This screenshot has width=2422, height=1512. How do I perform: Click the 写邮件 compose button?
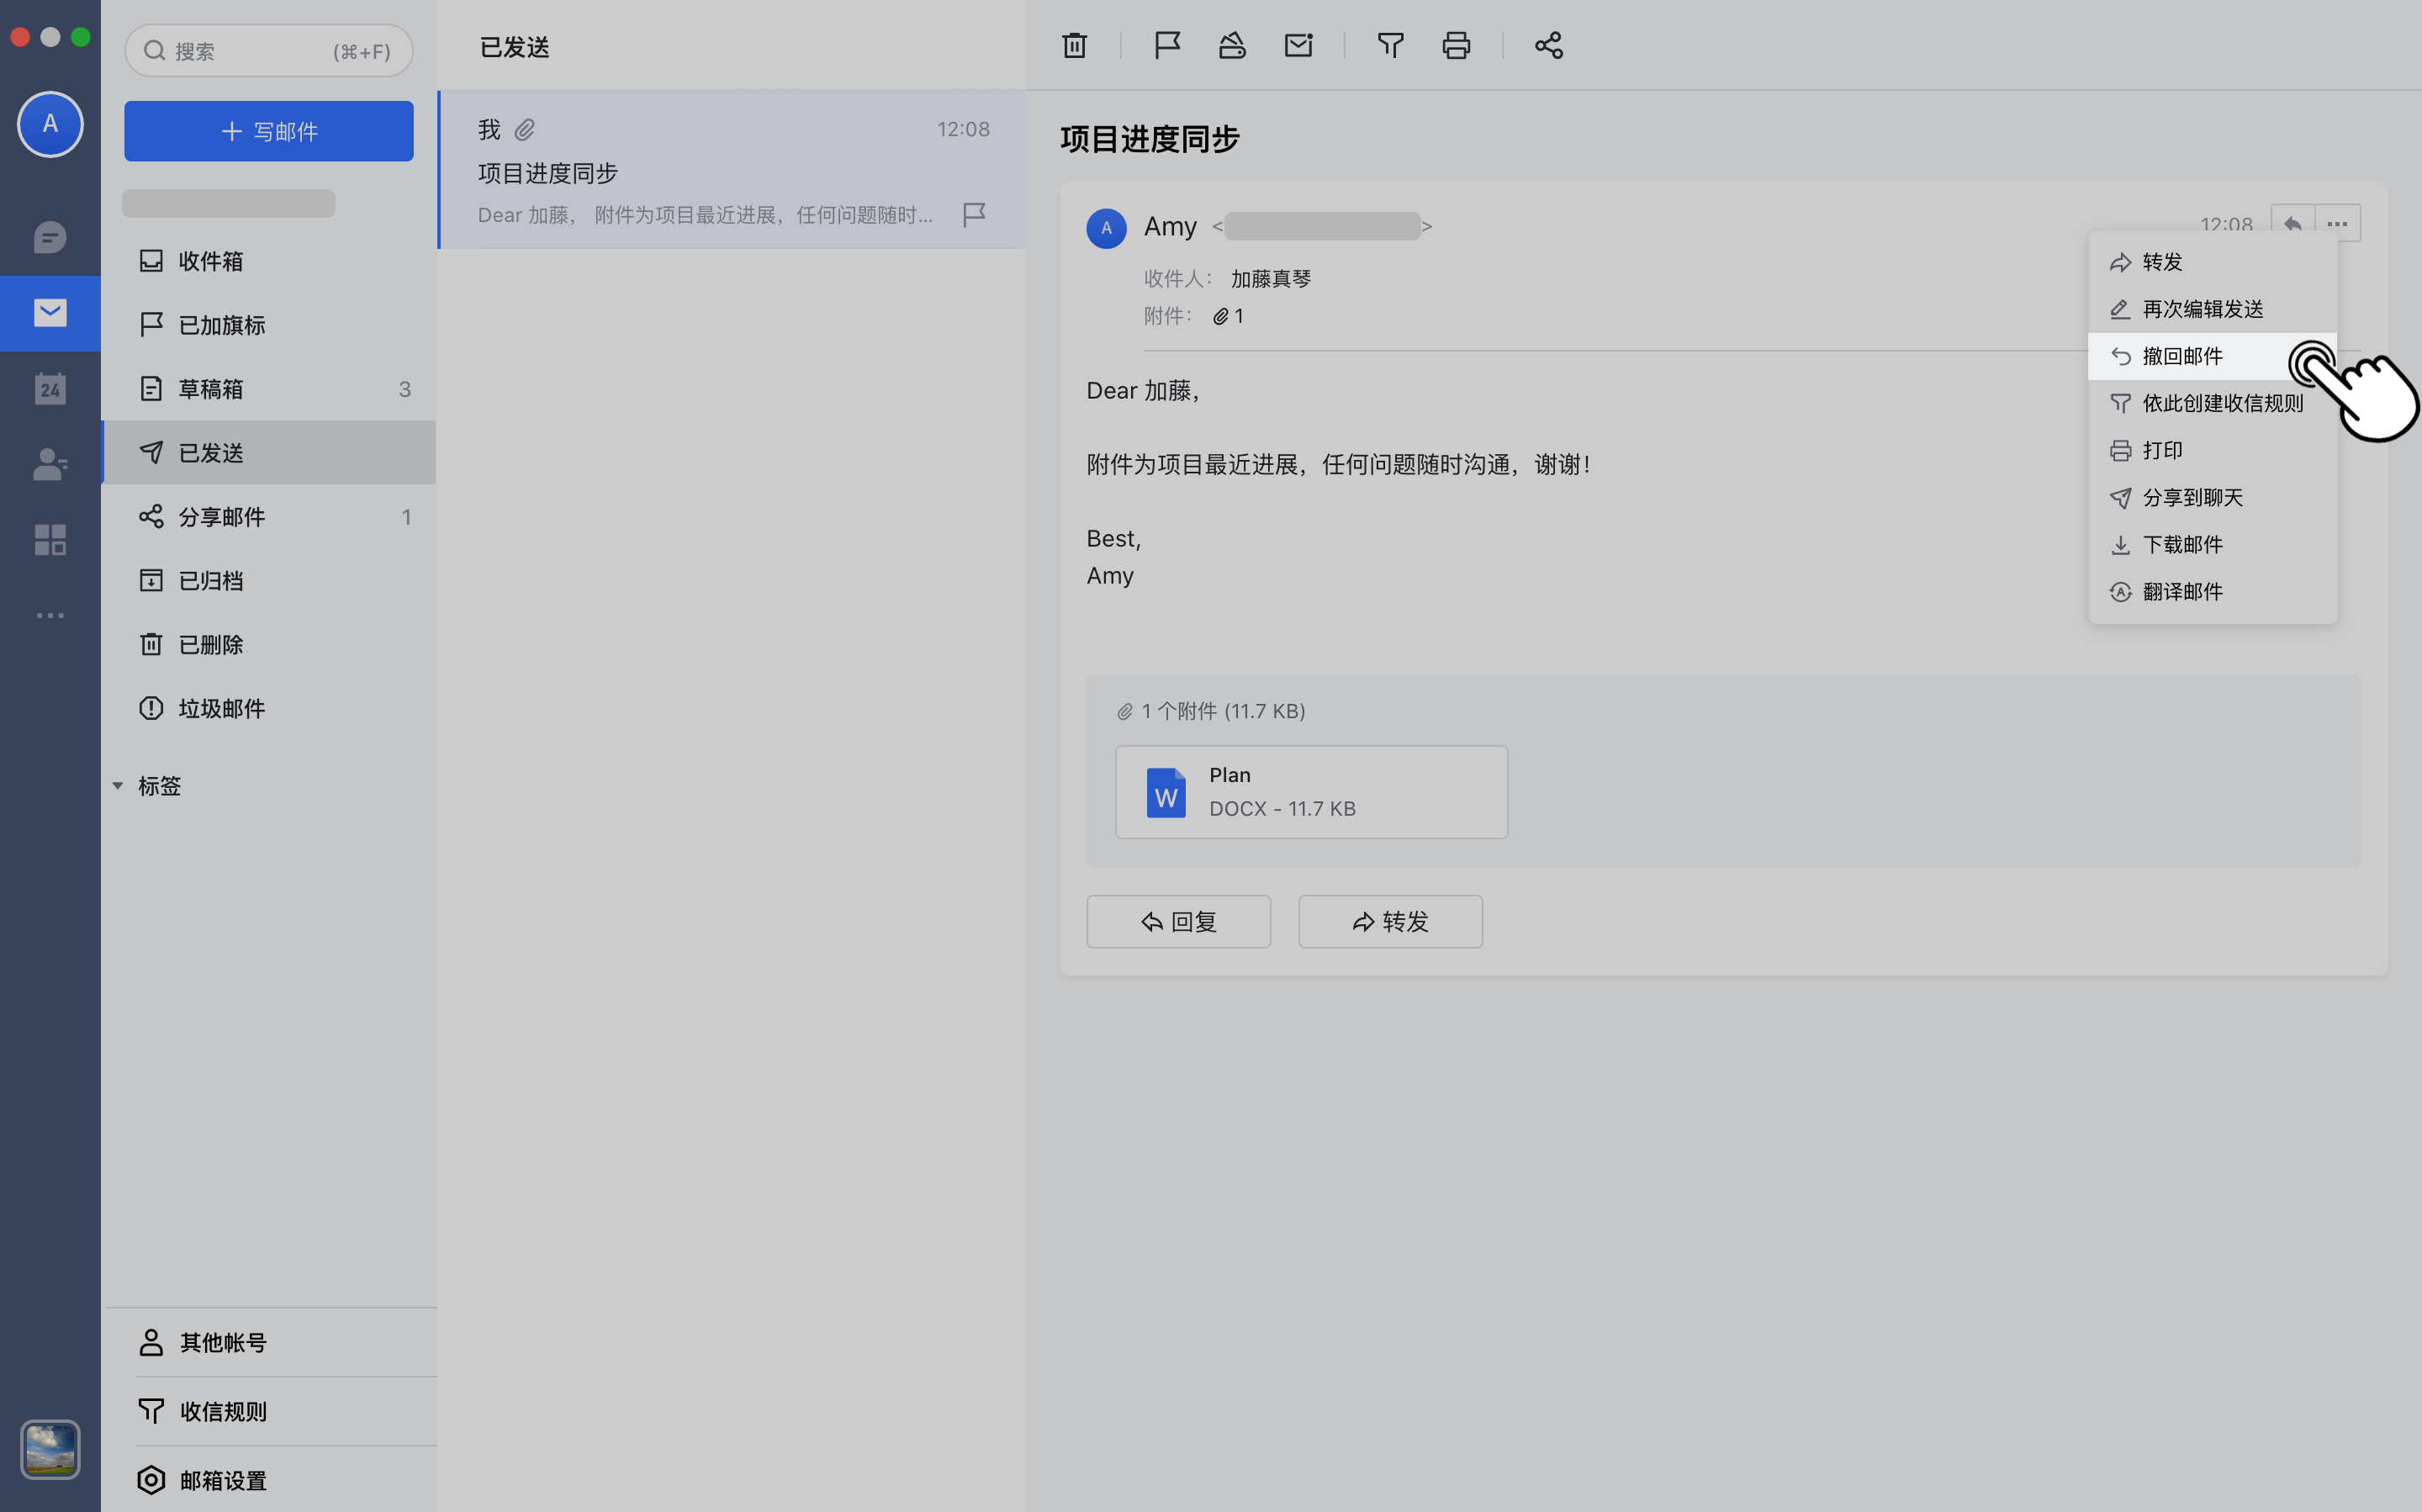[268, 131]
